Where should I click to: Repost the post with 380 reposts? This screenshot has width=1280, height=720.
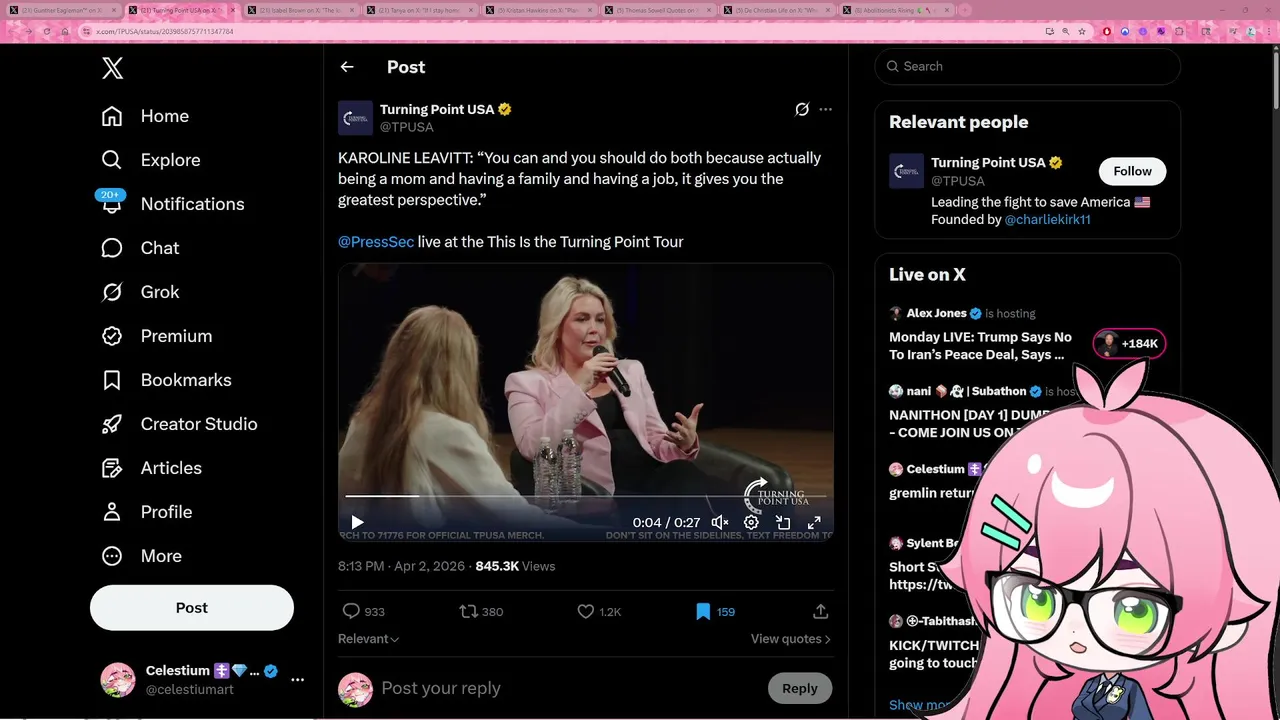481,611
